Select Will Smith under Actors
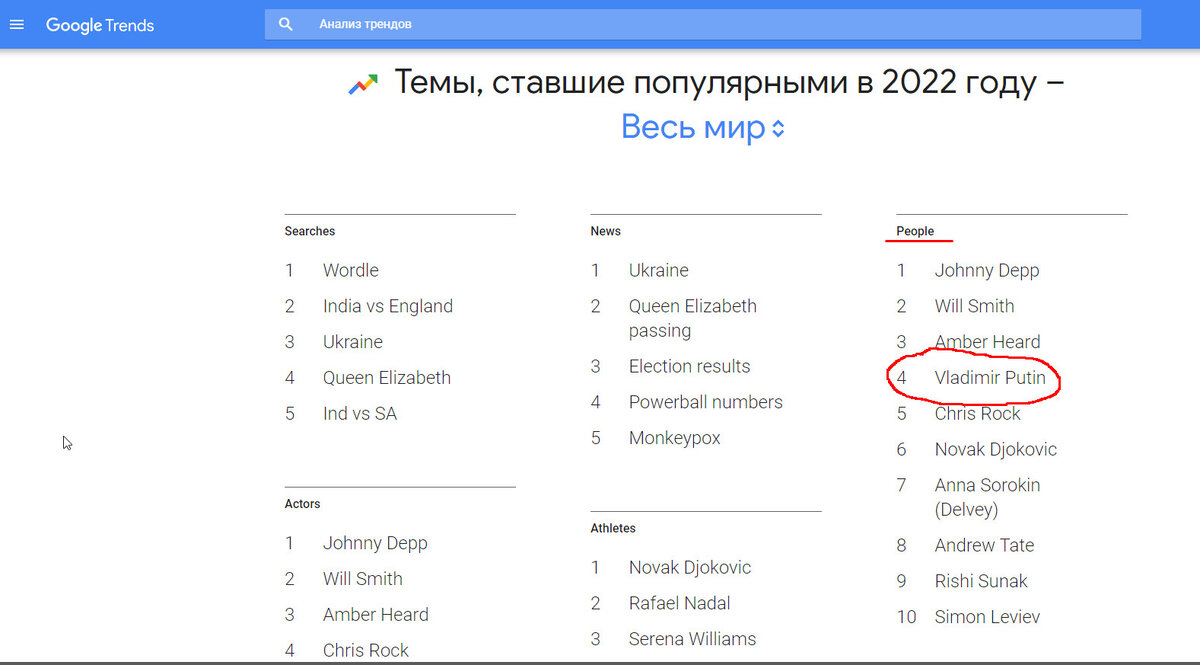The height and width of the screenshot is (665, 1200). click(x=363, y=579)
